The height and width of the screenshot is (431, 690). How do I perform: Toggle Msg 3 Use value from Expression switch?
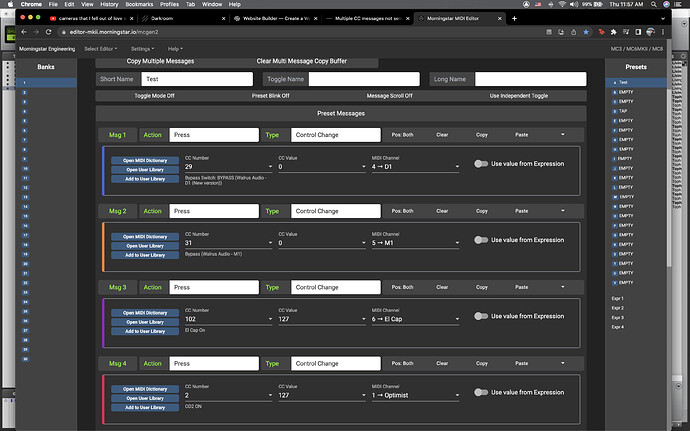[x=481, y=316]
